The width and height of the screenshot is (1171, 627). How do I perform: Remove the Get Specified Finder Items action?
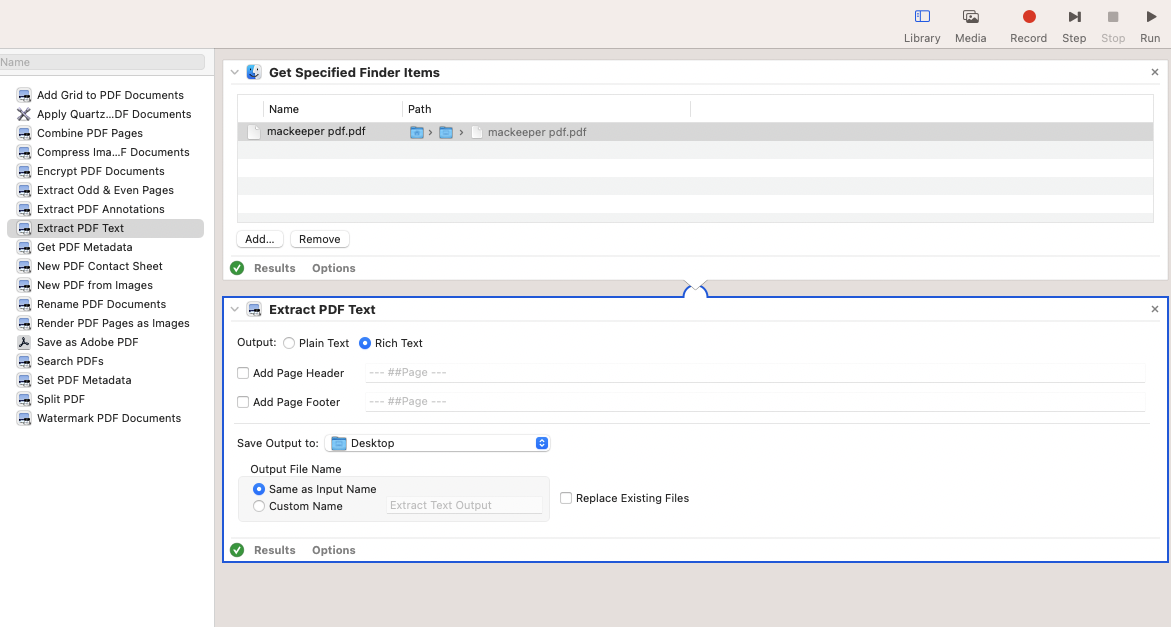point(1155,72)
